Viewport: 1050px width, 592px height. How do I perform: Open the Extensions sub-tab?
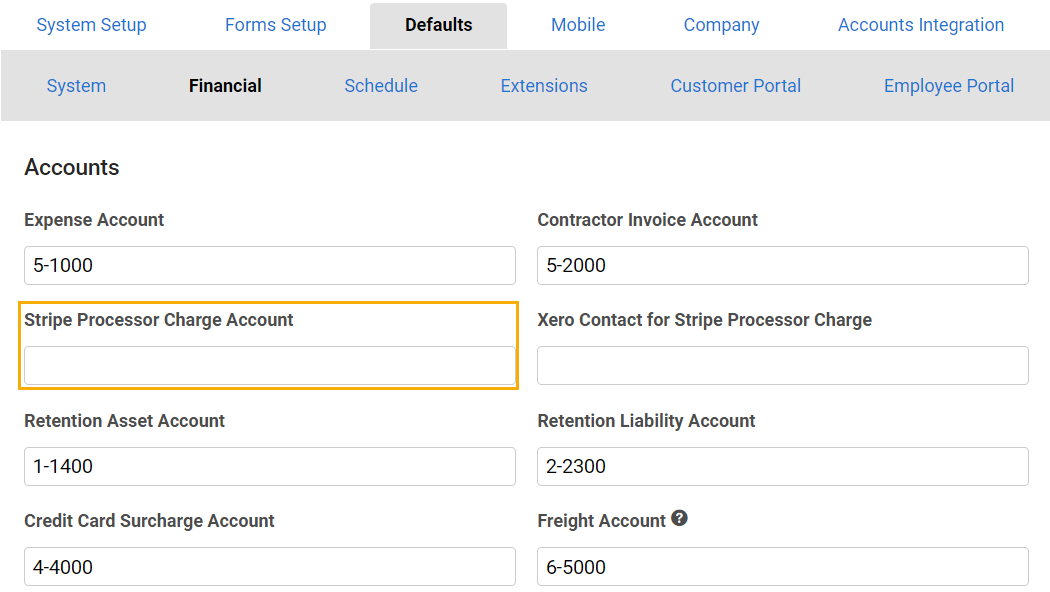click(x=544, y=86)
